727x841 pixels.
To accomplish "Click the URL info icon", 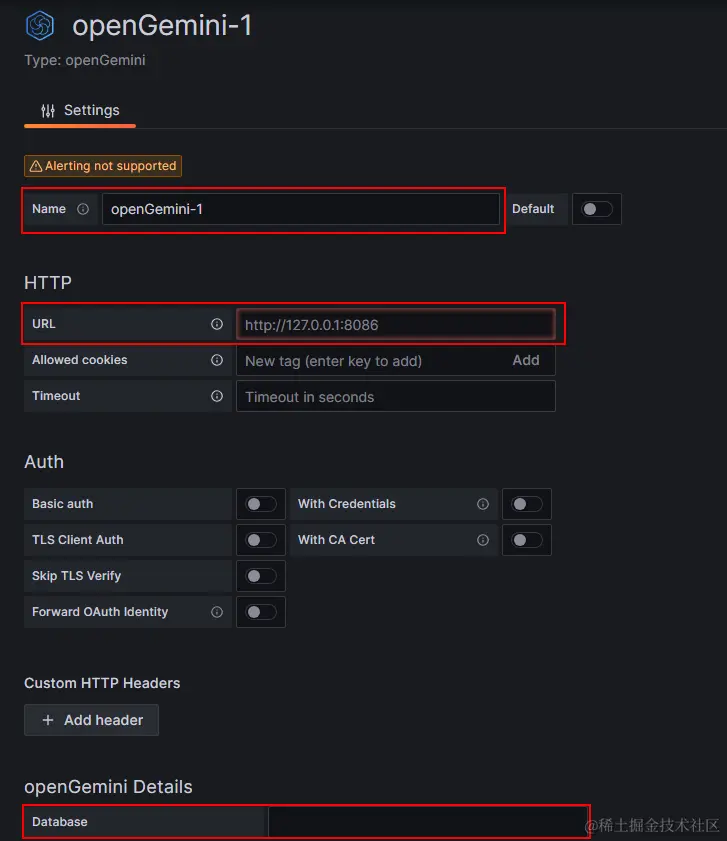I will (x=217, y=324).
